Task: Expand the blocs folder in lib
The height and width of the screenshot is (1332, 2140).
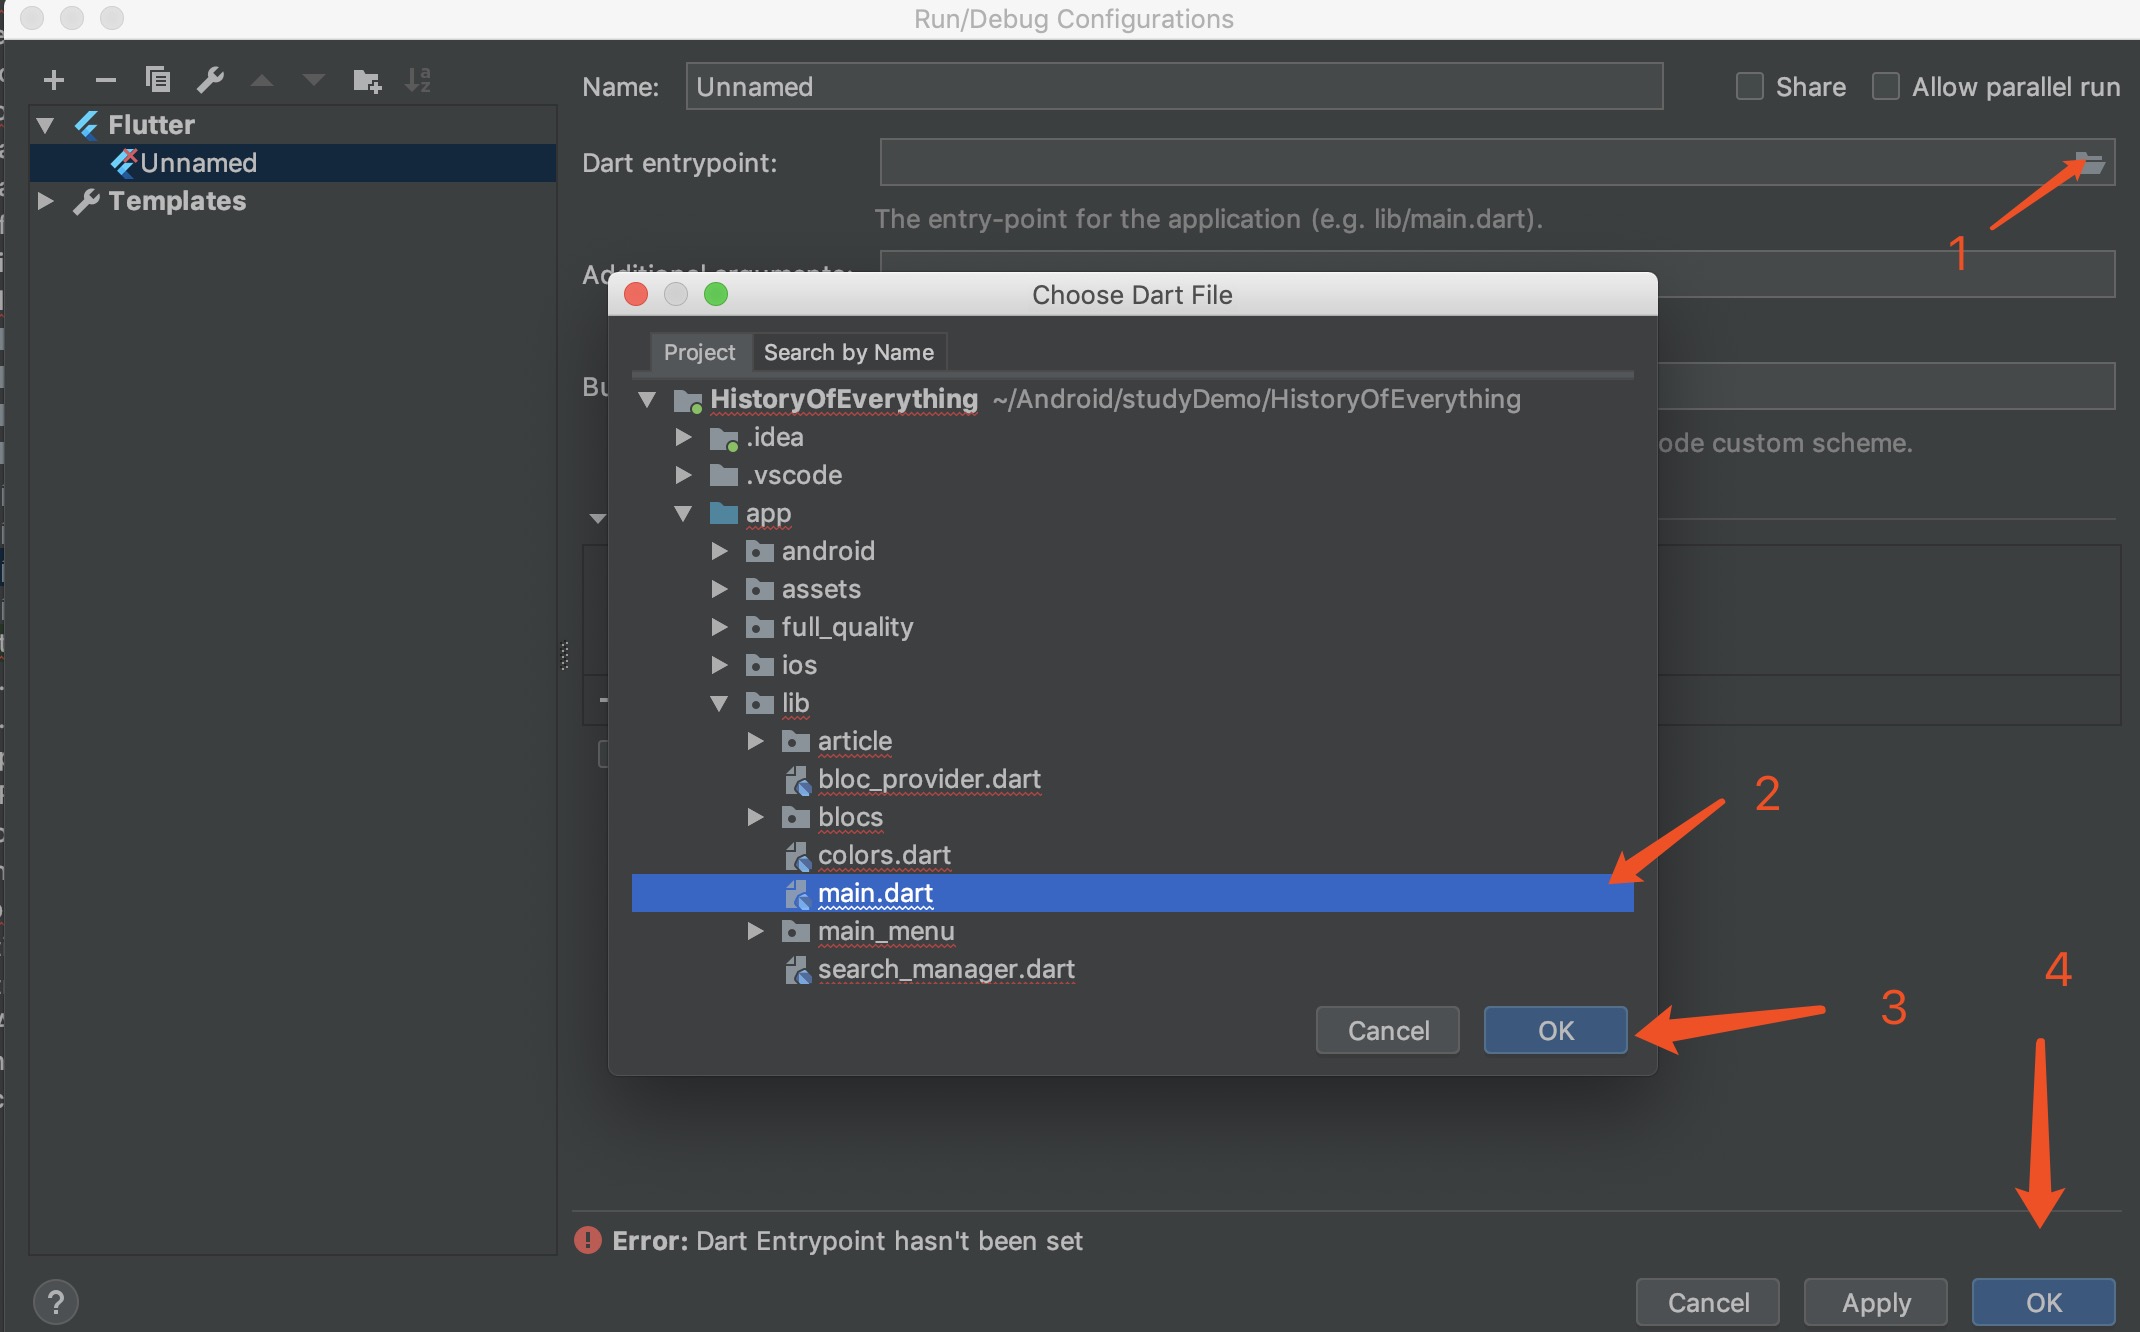Action: tap(758, 816)
